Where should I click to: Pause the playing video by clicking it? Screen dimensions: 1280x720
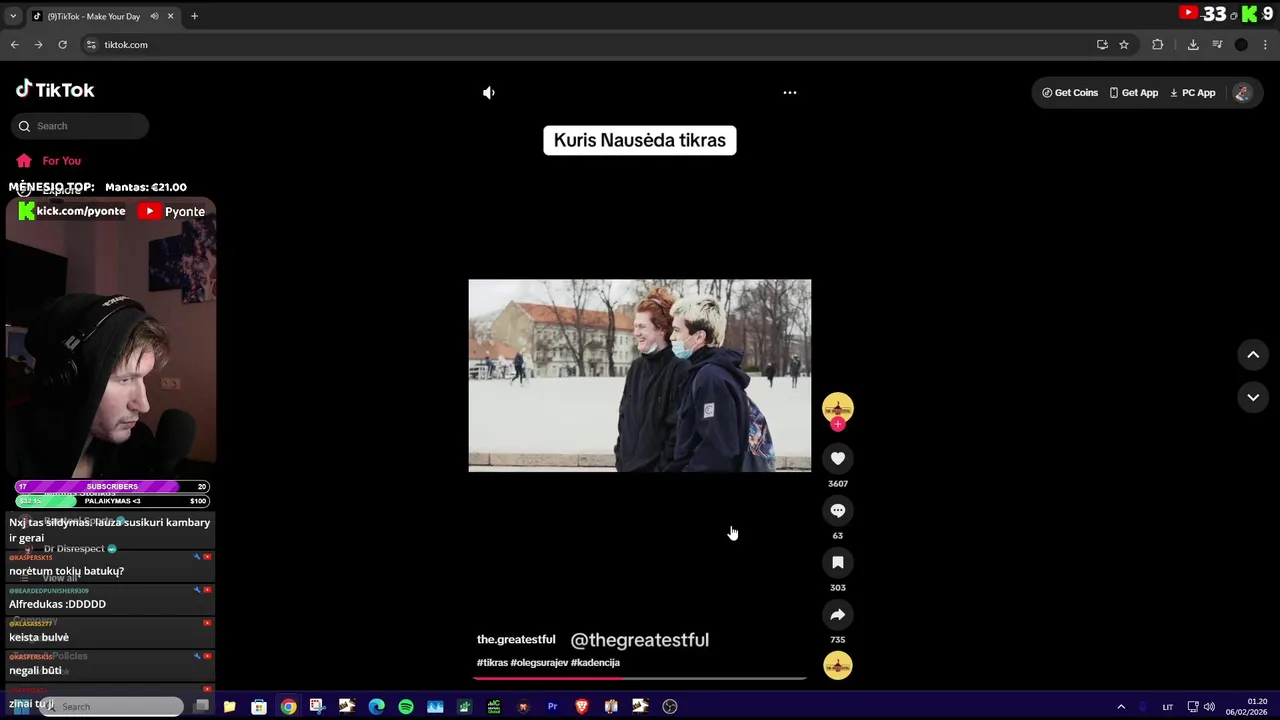(x=640, y=375)
